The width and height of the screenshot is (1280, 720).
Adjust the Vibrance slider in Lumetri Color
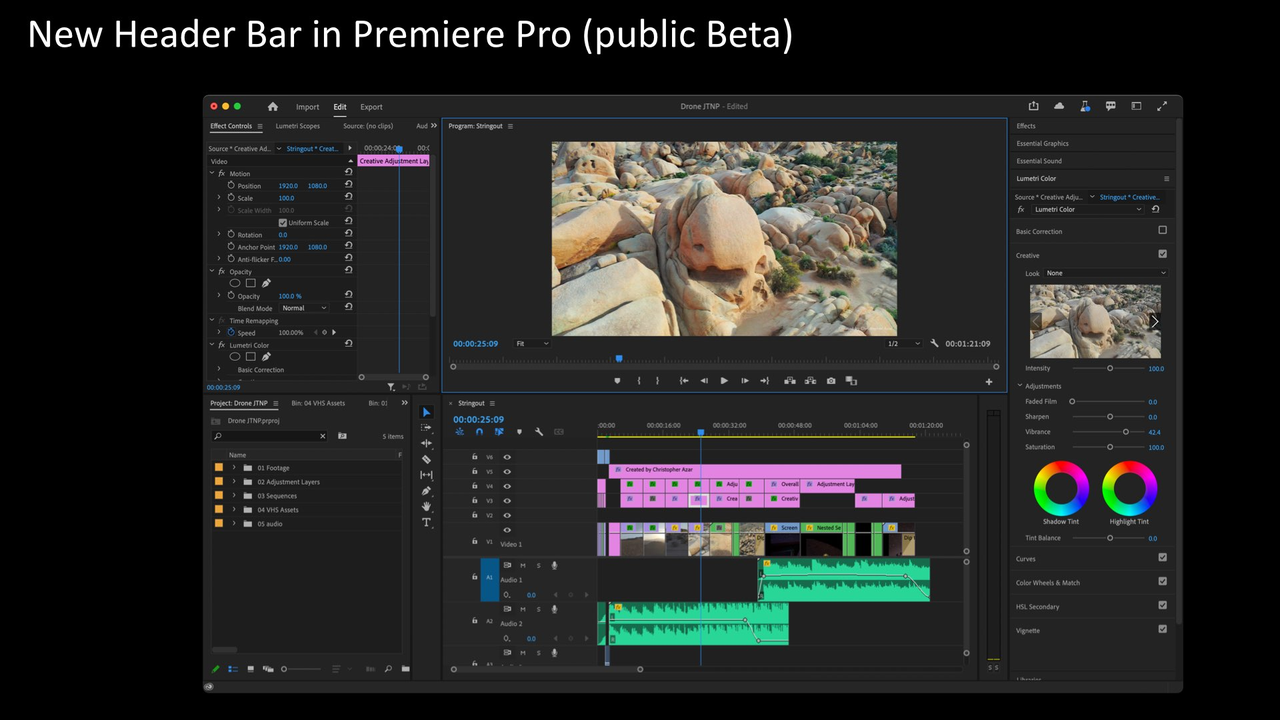pyautogui.click(x=1125, y=431)
